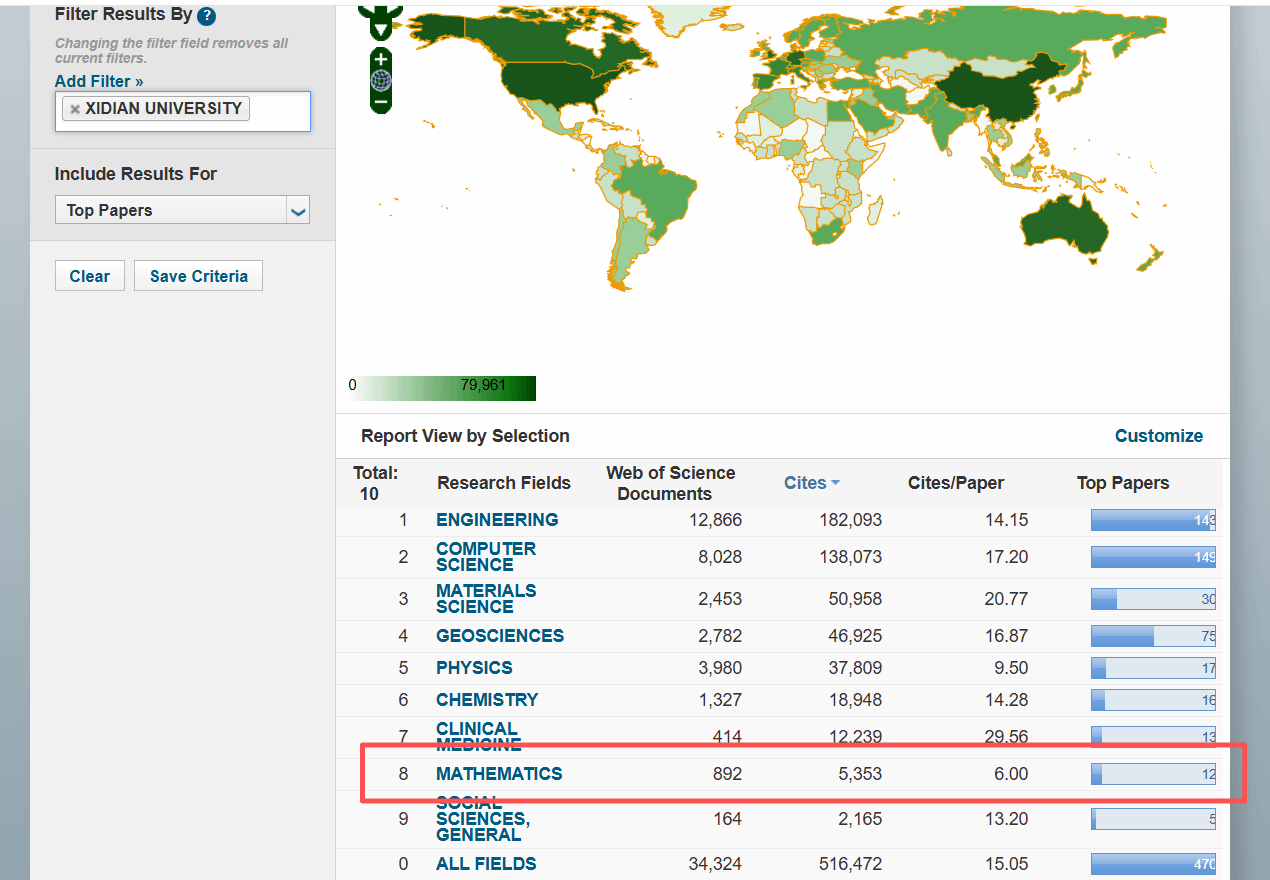Screen dimensions: 1270x880
Task: Open Filter Results By help icon
Action: pyautogui.click(x=207, y=16)
